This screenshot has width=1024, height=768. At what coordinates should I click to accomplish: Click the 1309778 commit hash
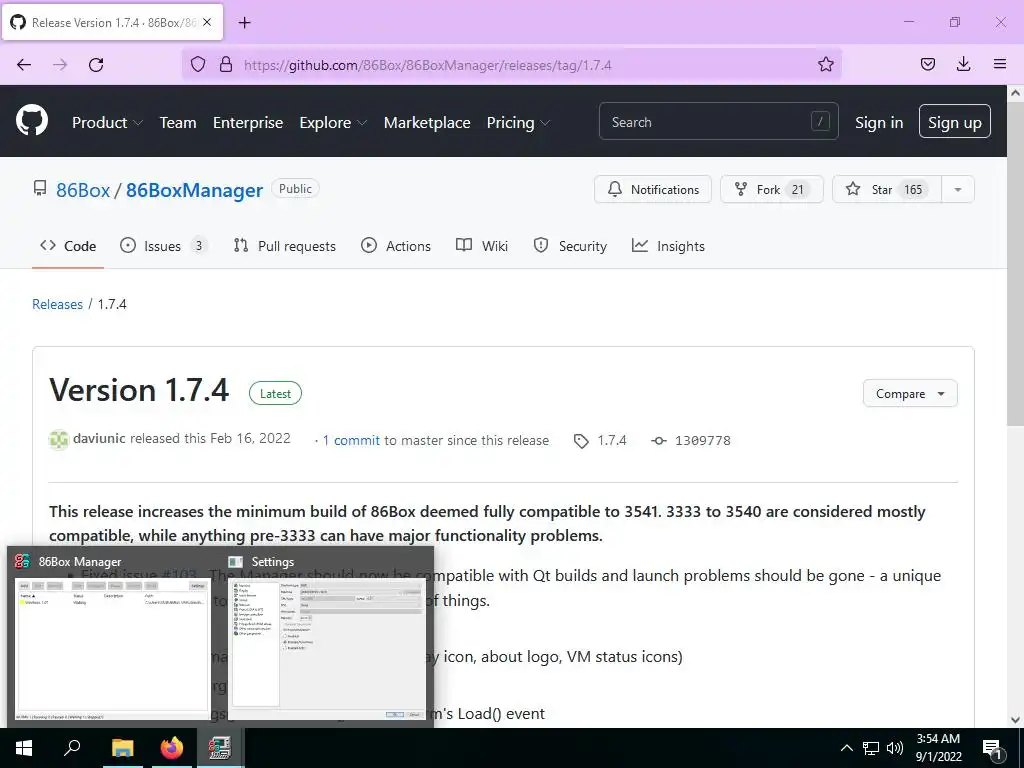tap(703, 441)
